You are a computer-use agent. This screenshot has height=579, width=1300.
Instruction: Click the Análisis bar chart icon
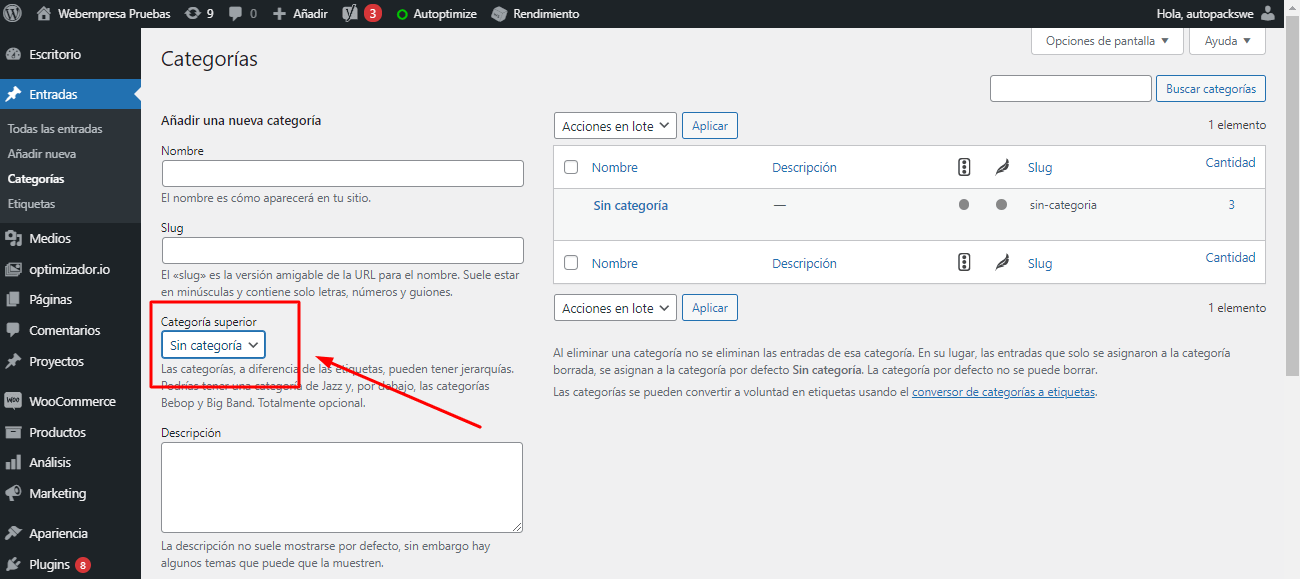(14, 462)
